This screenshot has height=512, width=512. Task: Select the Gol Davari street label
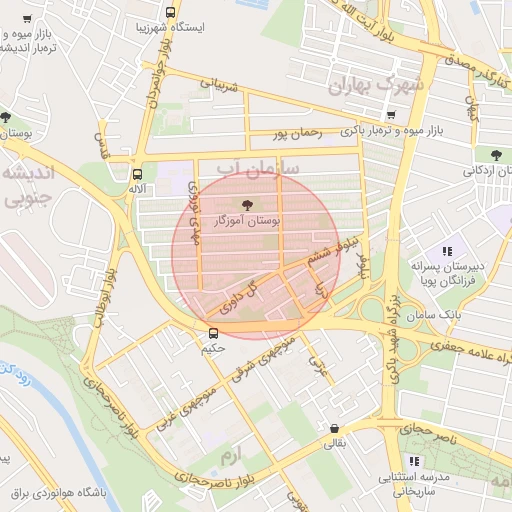coord(239,297)
